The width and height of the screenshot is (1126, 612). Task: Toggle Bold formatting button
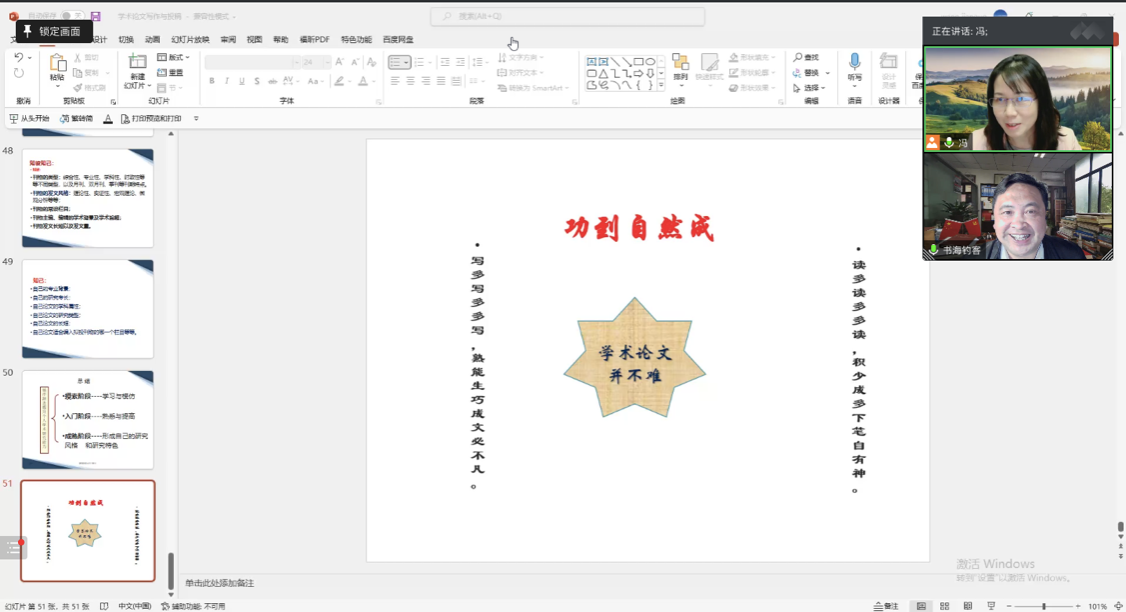(x=212, y=81)
